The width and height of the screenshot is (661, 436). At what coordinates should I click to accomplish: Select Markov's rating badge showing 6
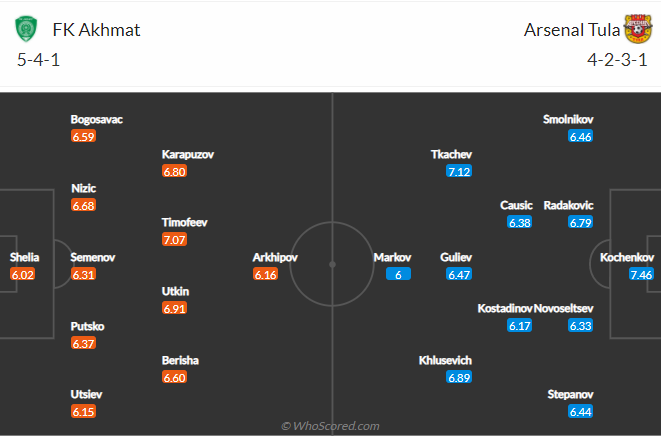coord(398,275)
